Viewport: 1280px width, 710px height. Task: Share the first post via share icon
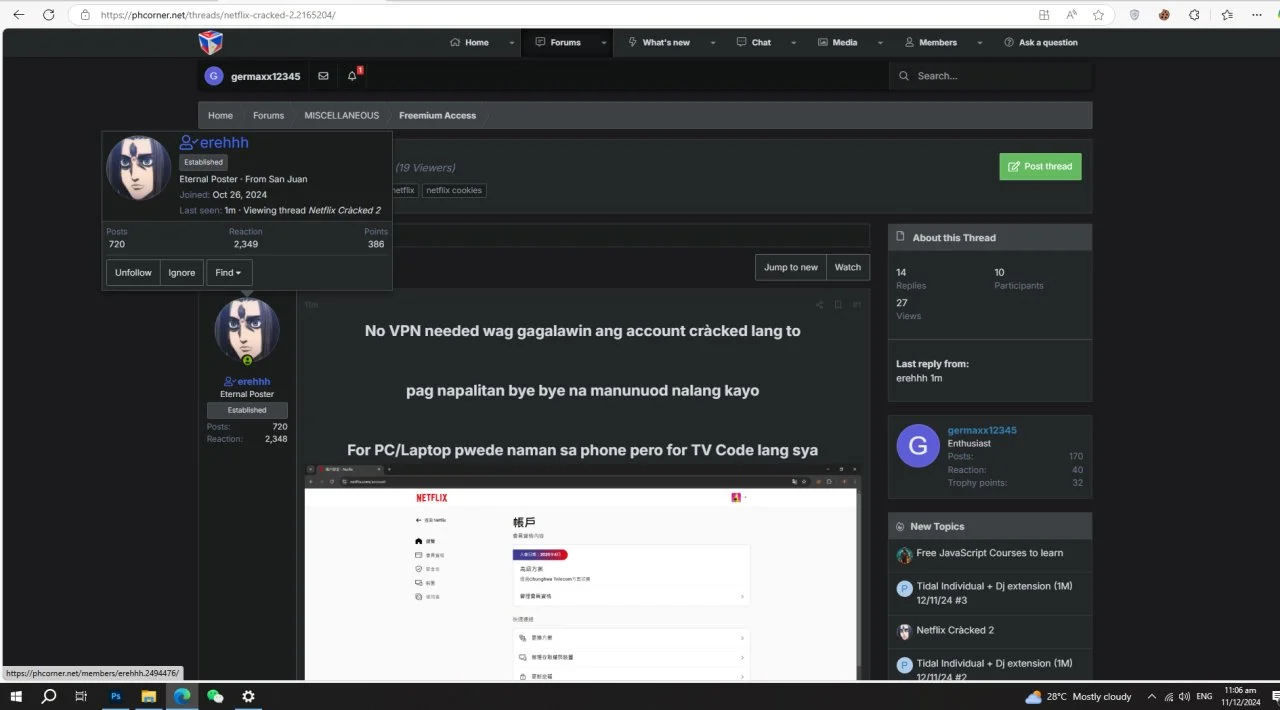click(x=820, y=304)
